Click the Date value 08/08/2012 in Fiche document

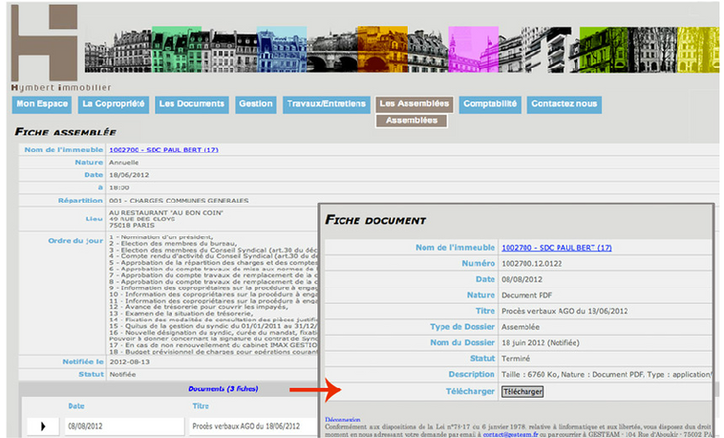pos(522,279)
